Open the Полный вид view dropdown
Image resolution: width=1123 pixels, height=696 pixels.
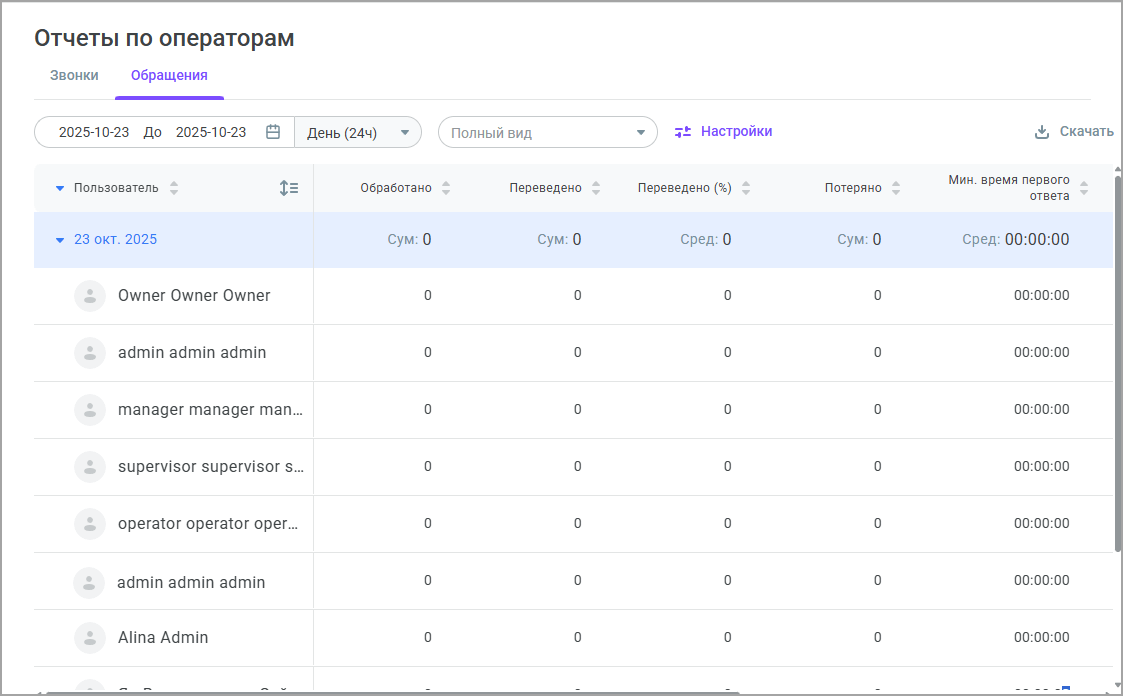(547, 132)
